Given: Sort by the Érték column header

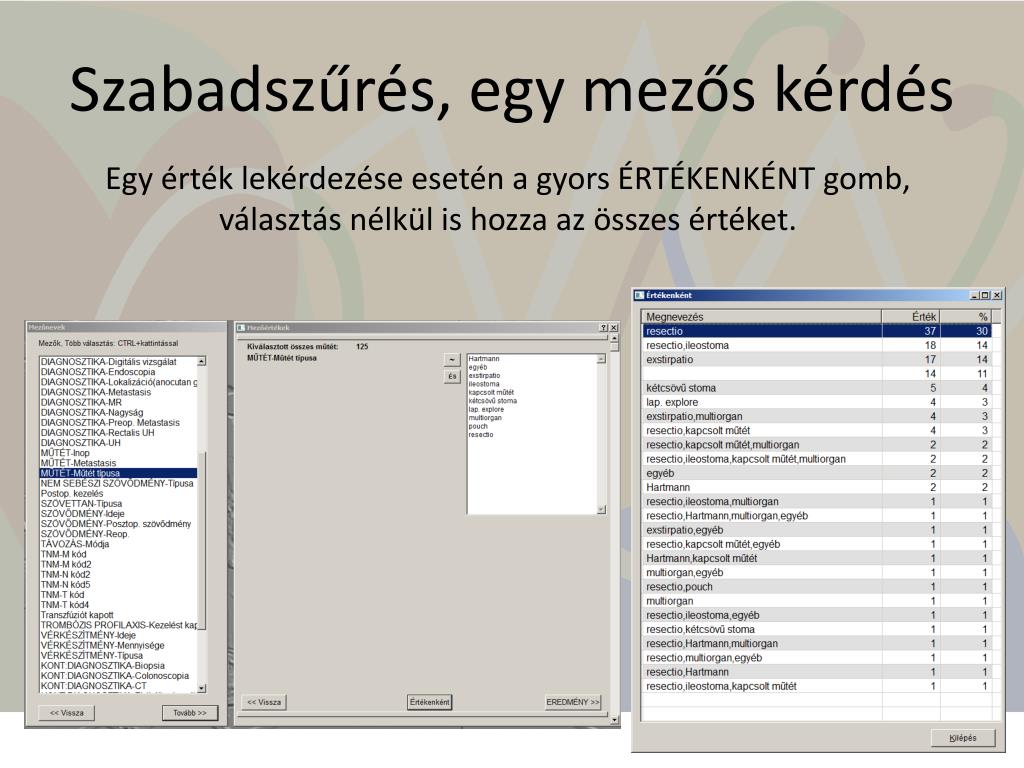Looking at the screenshot, I should point(911,317).
